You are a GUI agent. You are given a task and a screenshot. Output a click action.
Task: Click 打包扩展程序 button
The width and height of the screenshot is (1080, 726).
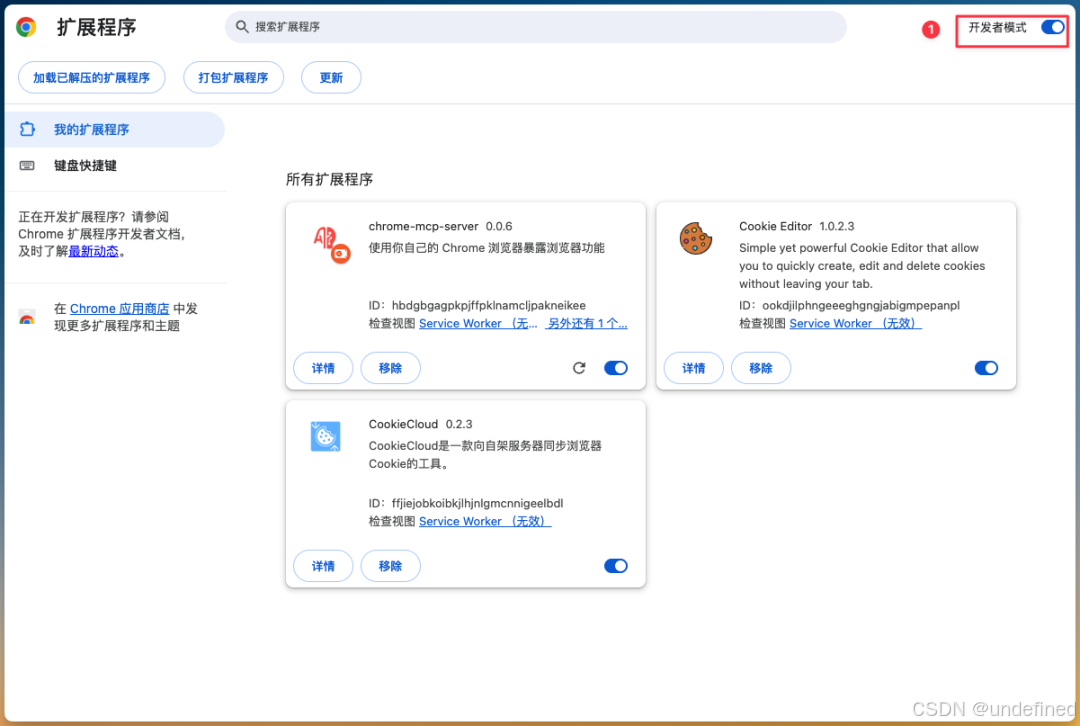coord(233,77)
